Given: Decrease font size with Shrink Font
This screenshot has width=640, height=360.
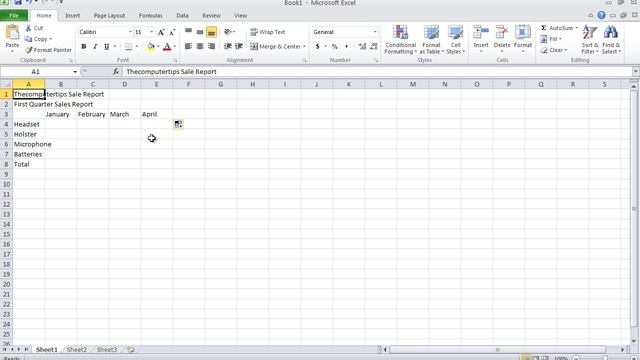Looking at the screenshot, I should pyautogui.click(x=172, y=32).
